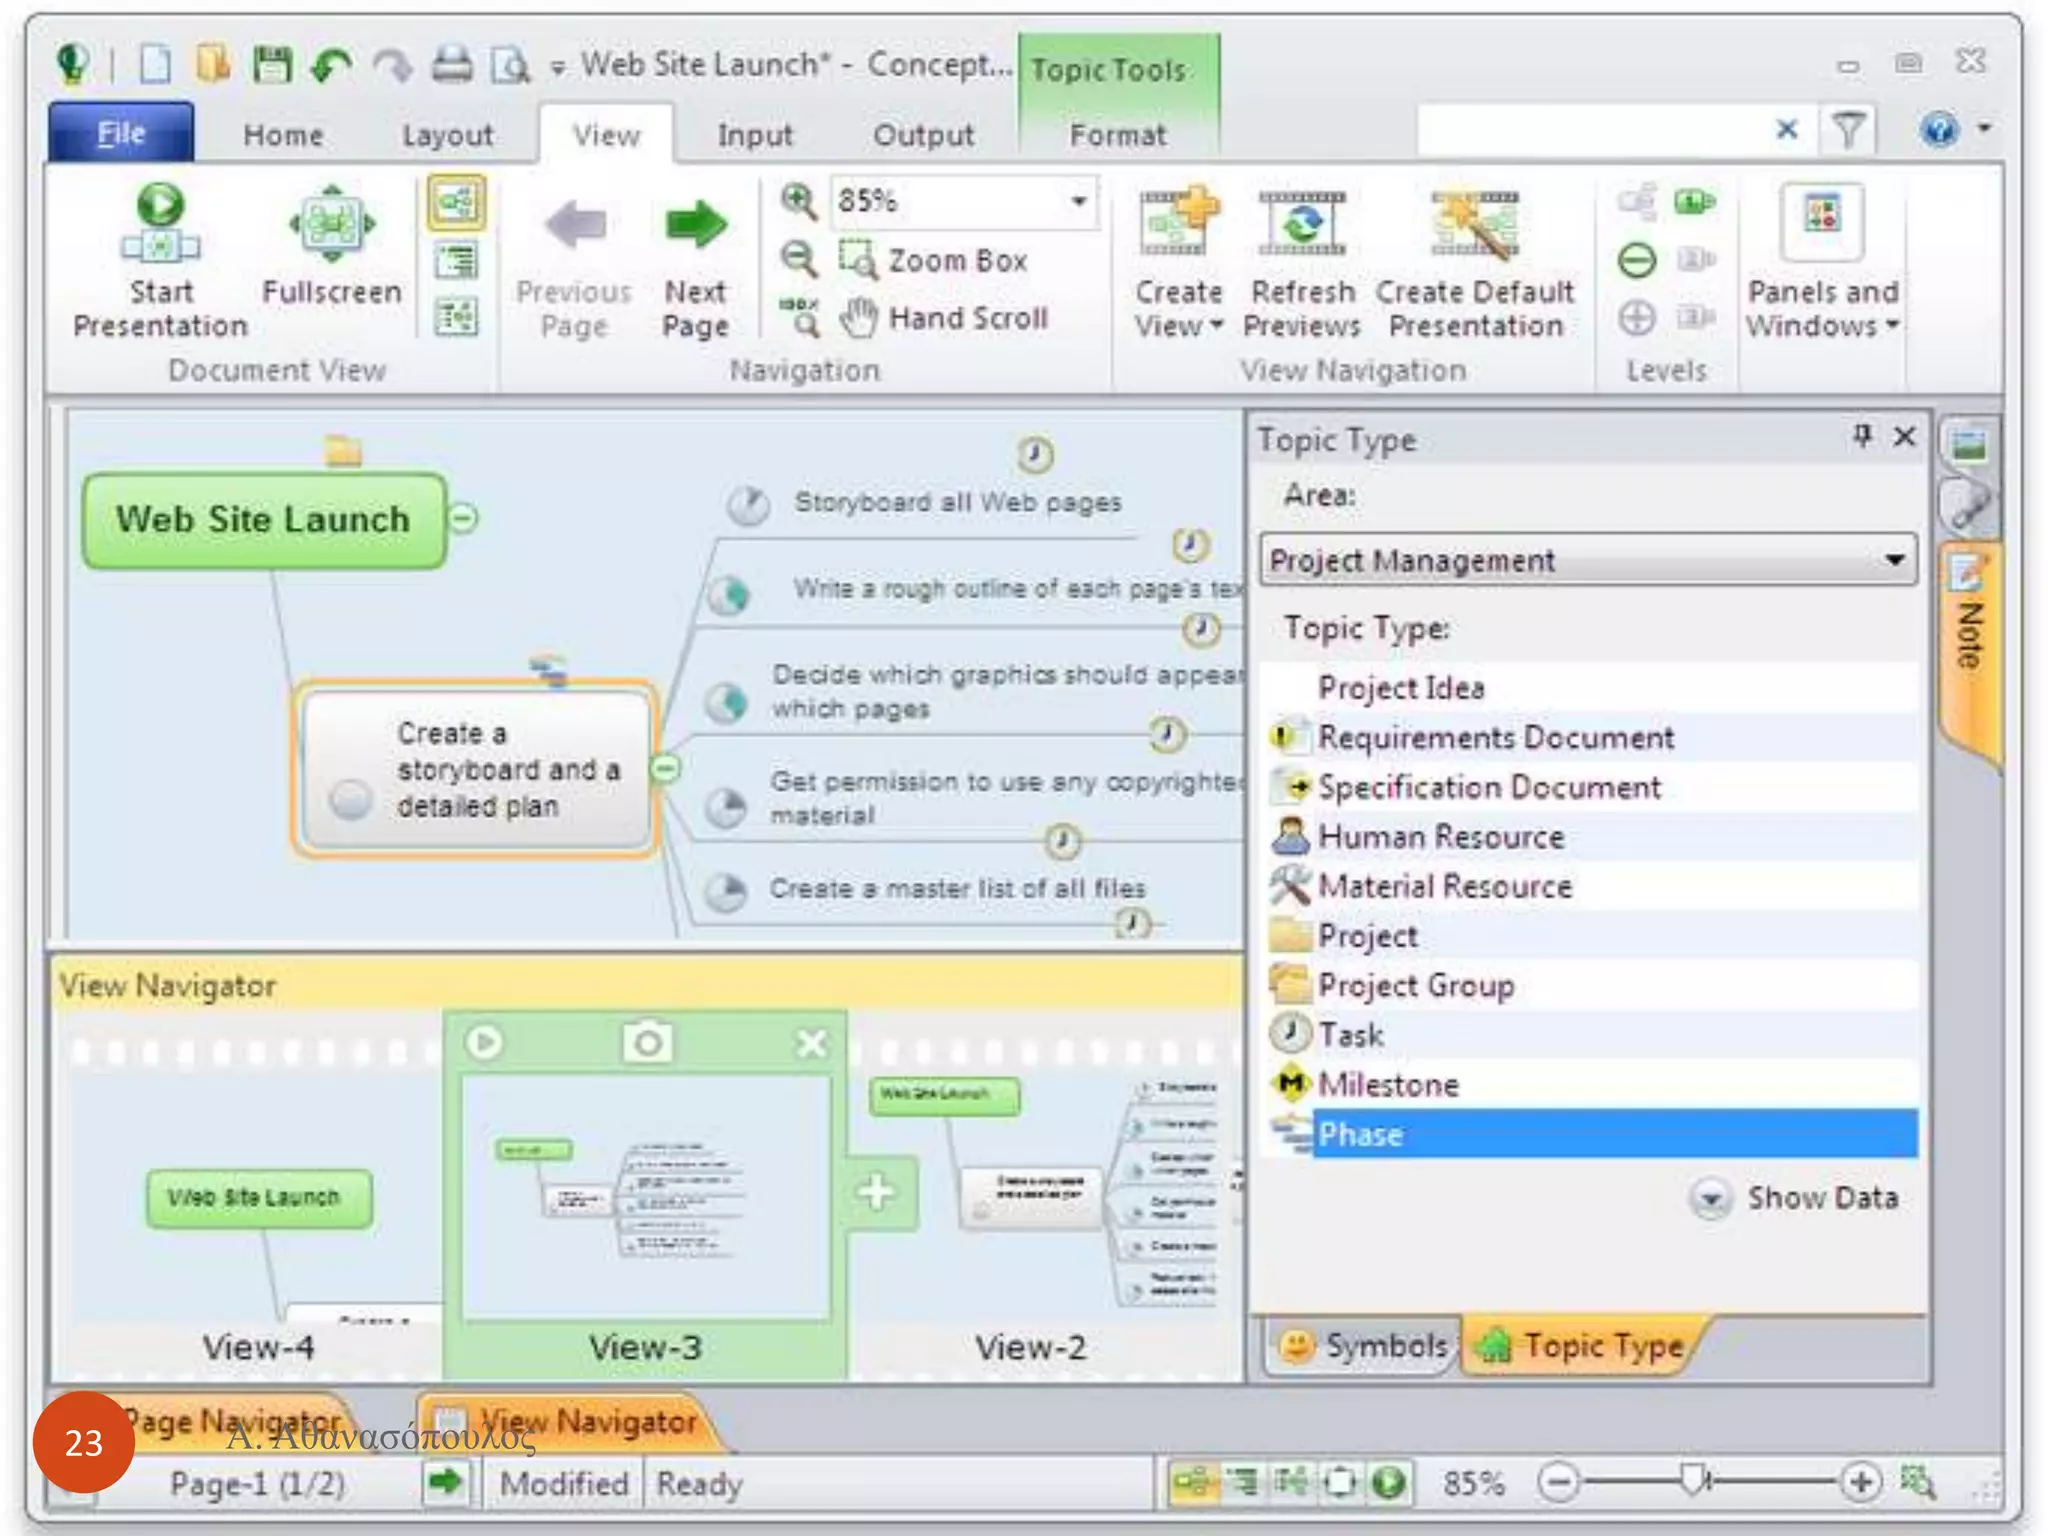Screen dimensions: 2048x1536
Task: Switch to the Symbols panel tab
Action: click(x=1362, y=1346)
